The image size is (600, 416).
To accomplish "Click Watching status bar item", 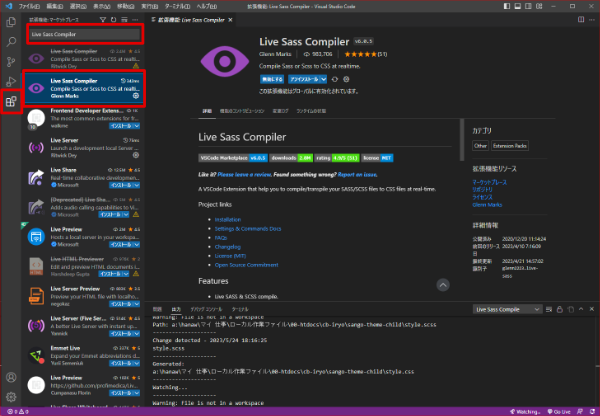I will click(525, 411).
